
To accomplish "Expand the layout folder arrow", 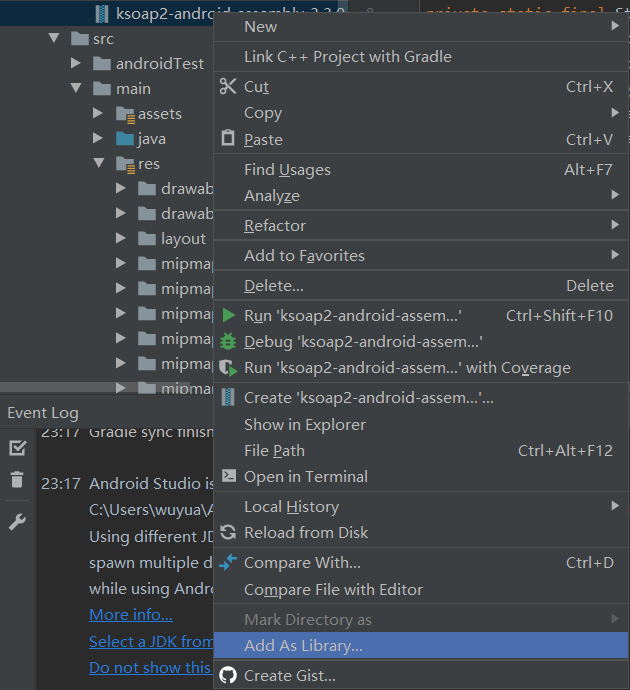I will (x=121, y=238).
